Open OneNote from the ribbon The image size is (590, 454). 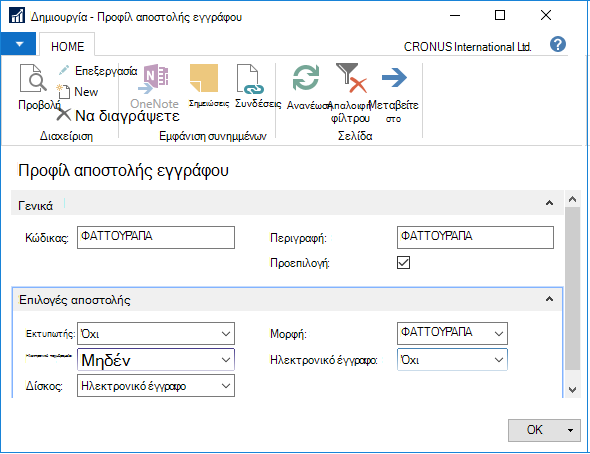[x=154, y=87]
